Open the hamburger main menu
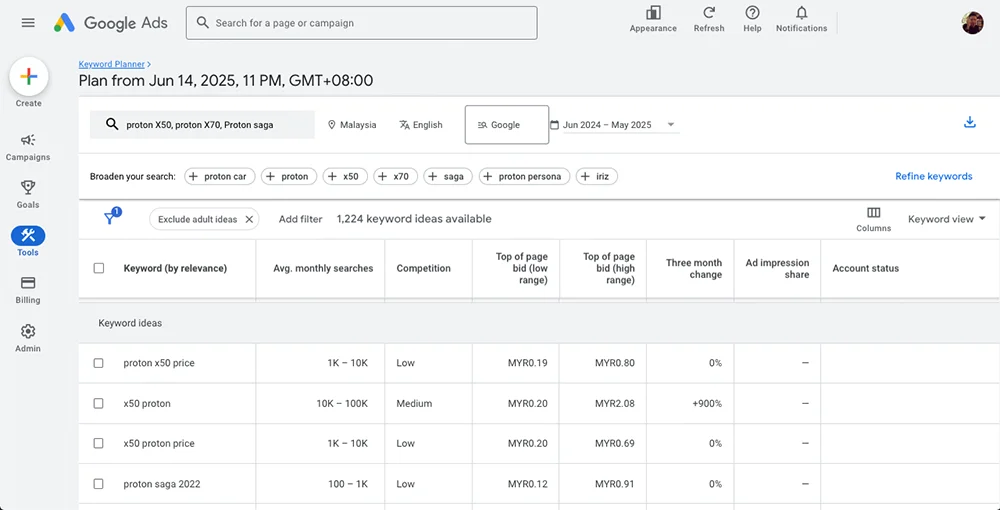 tap(28, 23)
